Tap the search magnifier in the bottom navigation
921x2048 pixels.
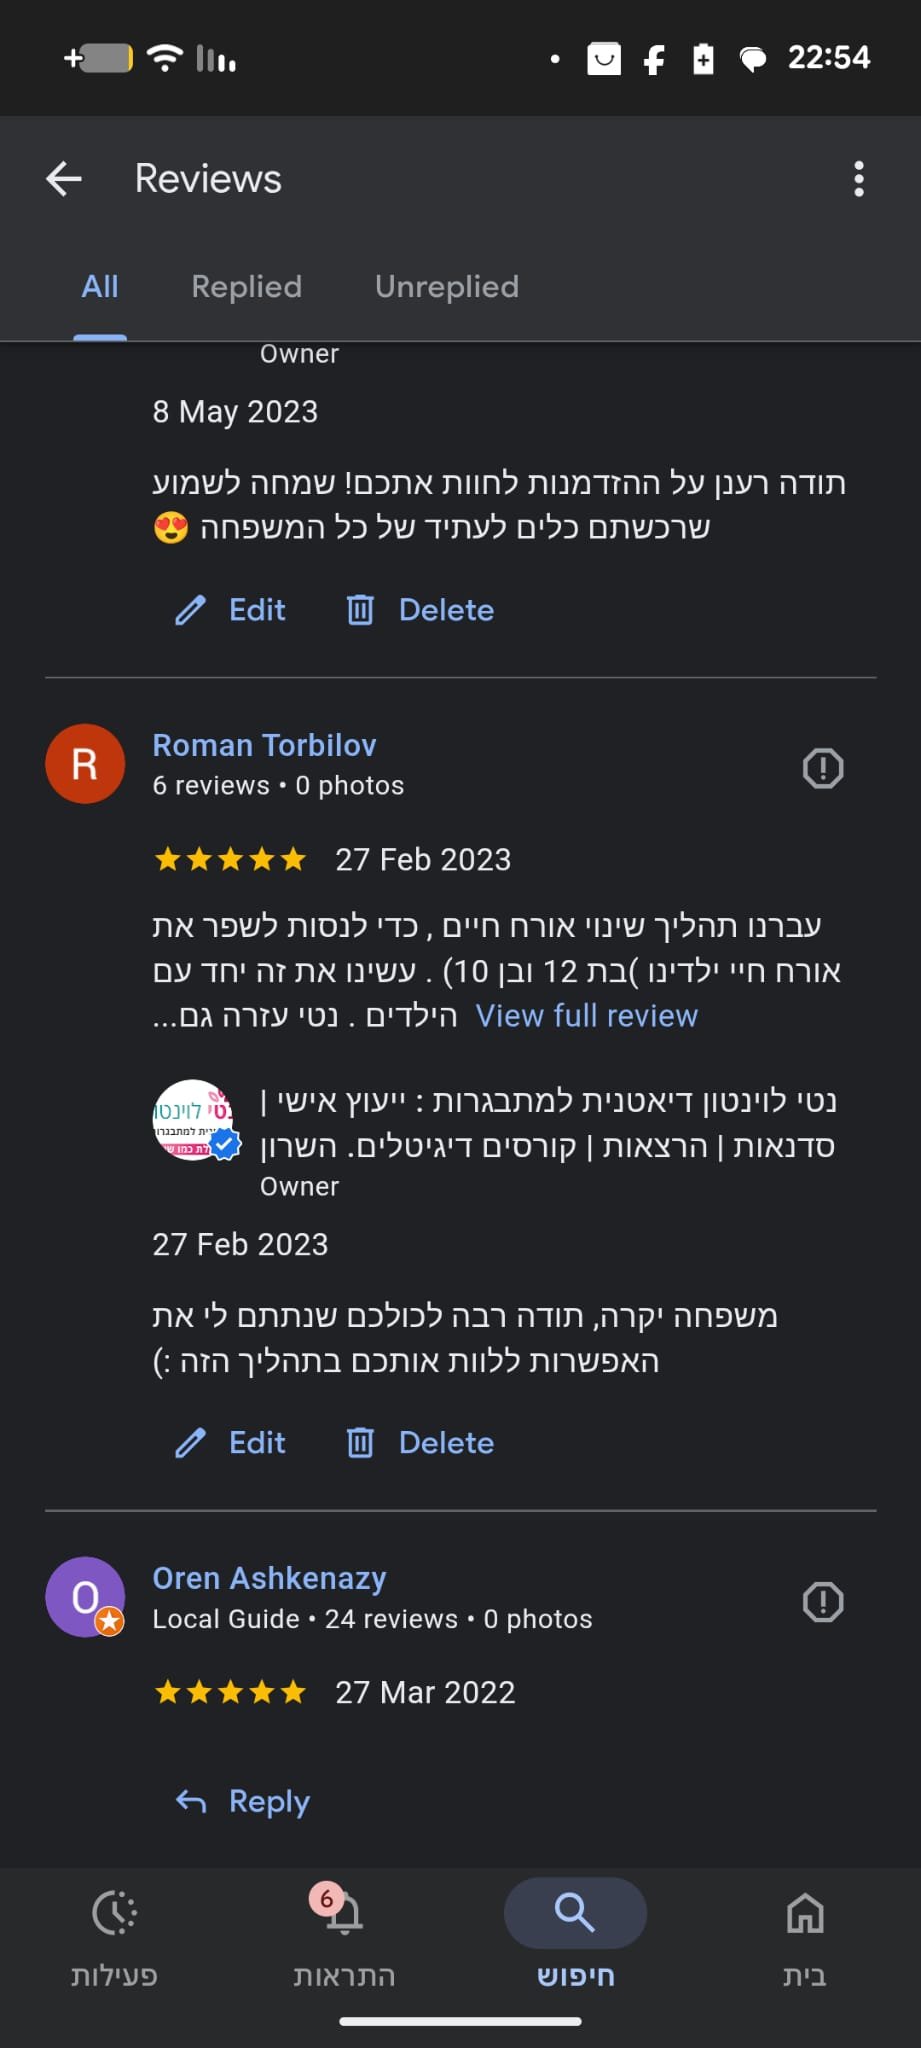click(x=575, y=1914)
